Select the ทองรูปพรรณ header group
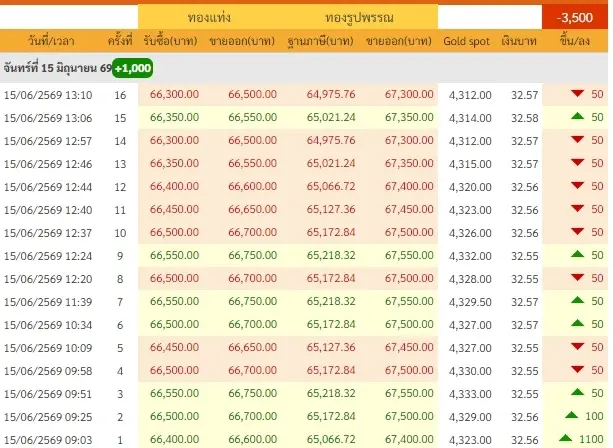 (x=359, y=17)
